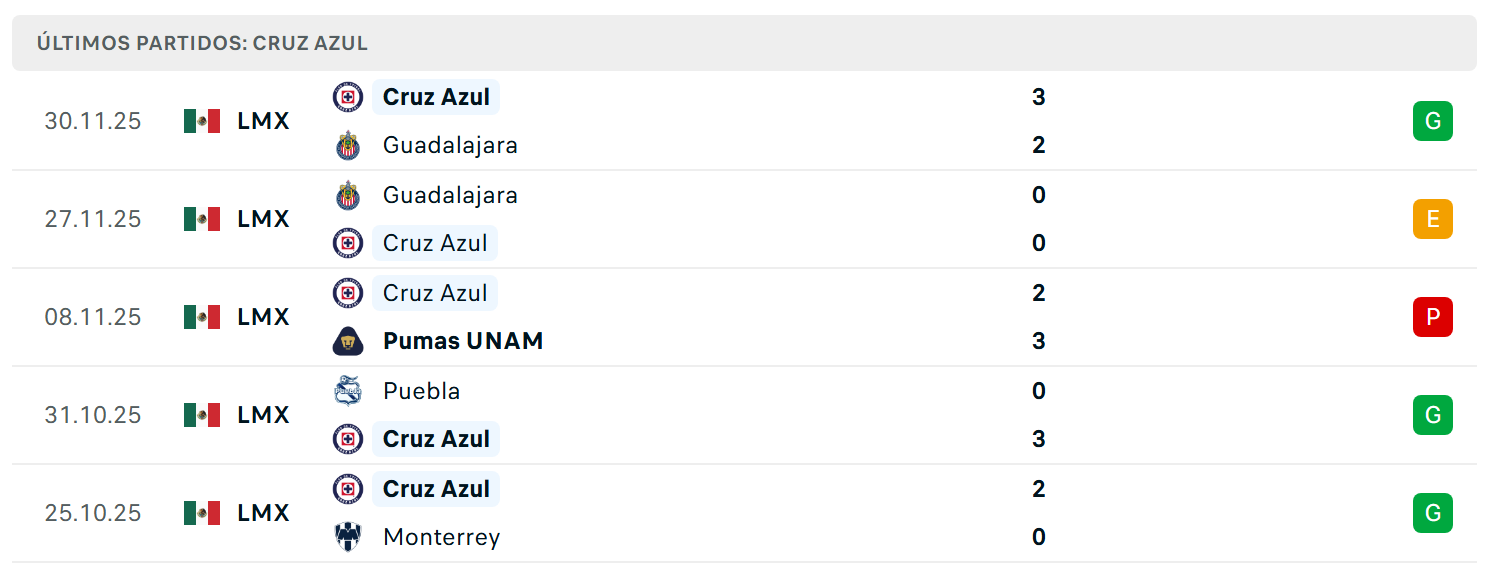Click Últimos Partidos: Cruz Azul header
Screen dimensions: 1492x582
pos(203,43)
